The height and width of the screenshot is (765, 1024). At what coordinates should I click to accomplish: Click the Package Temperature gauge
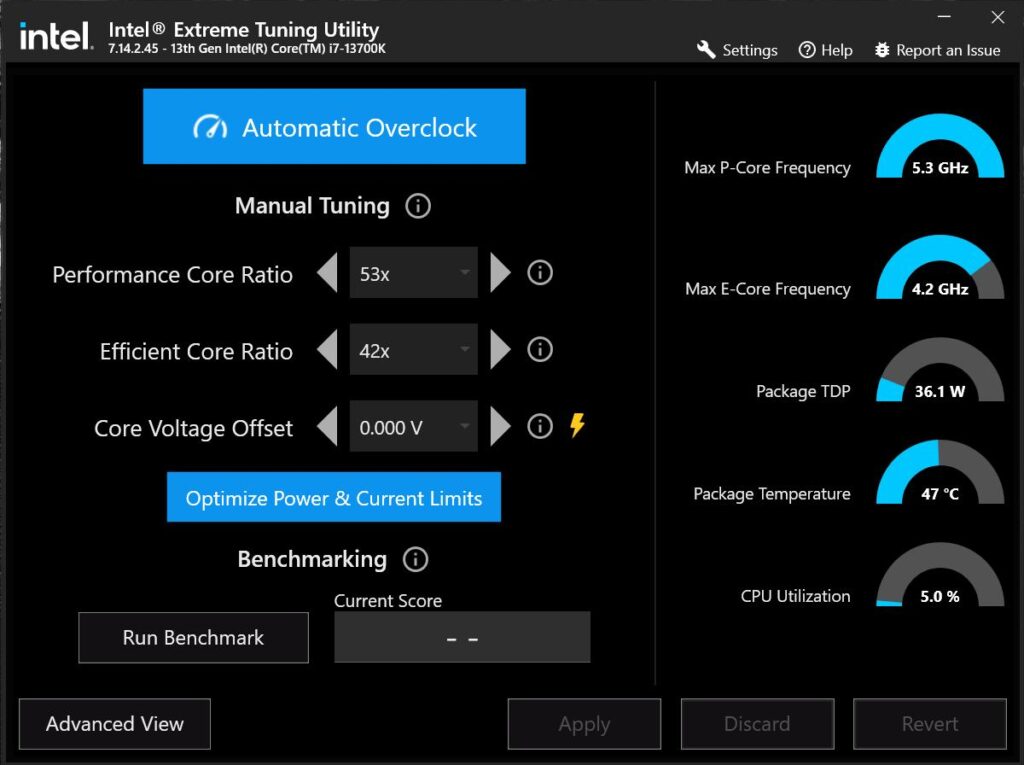940,472
